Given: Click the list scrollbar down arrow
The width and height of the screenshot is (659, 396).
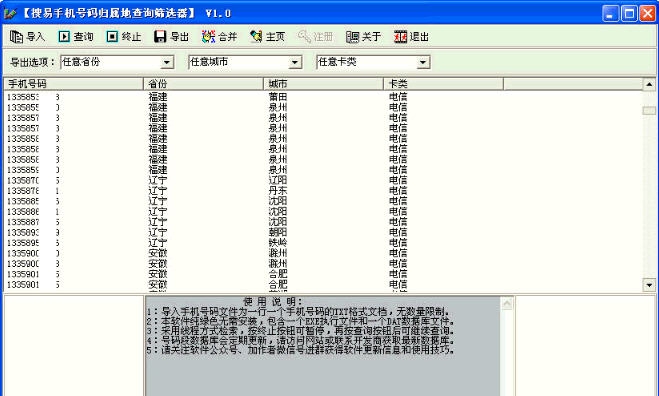Looking at the screenshot, I should coord(649,285).
